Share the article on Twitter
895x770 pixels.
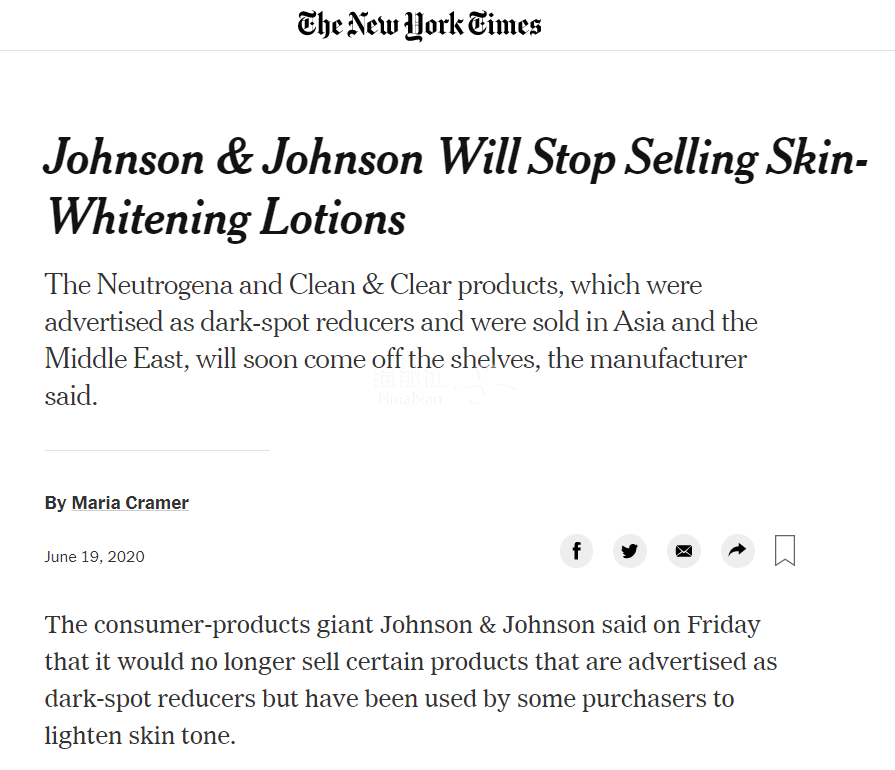pos(630,550)
